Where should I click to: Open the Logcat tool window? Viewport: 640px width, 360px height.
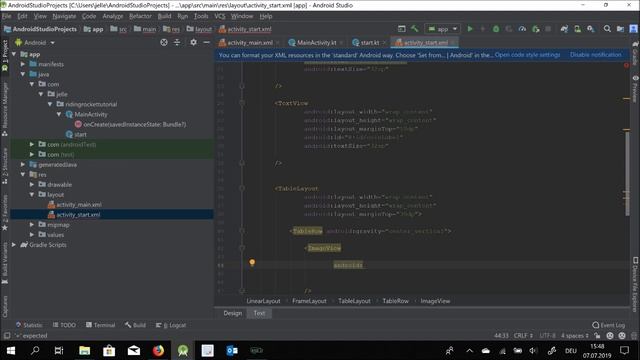point(171,325)
